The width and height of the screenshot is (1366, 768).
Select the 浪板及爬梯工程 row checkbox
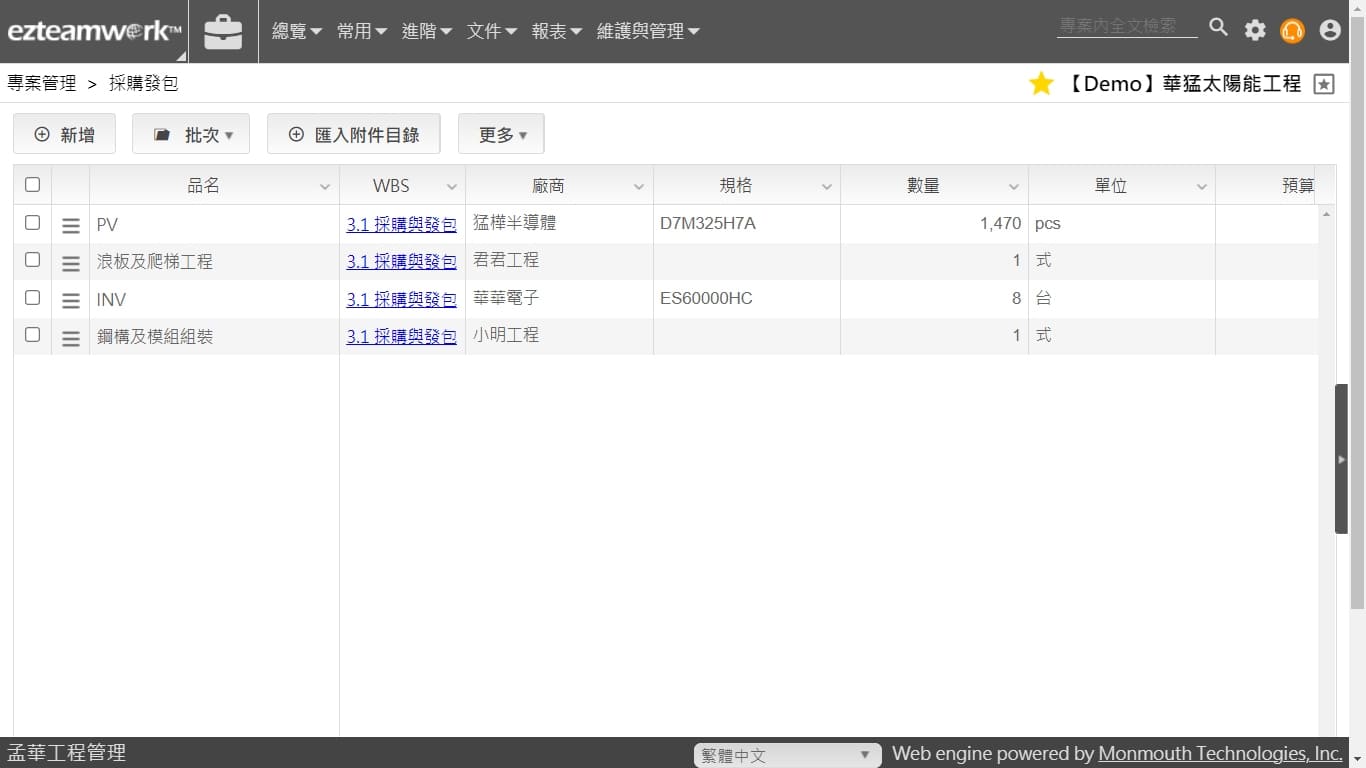tap(32, 260)
